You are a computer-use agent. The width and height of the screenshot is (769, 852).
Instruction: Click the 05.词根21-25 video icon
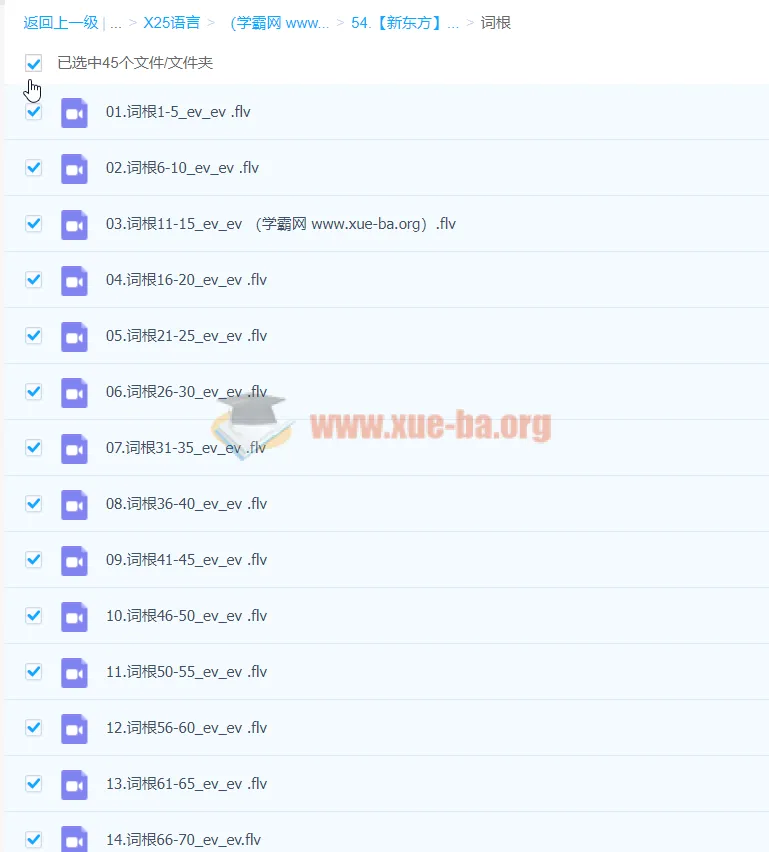pyautogui.click(x=74, y=336)
